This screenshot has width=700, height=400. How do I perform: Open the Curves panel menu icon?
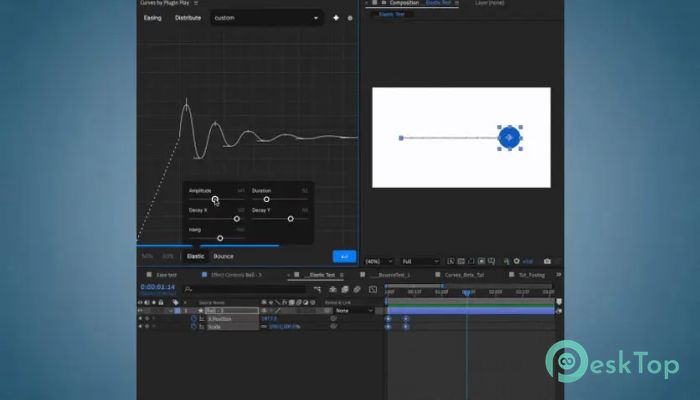[x=196, y=3]
